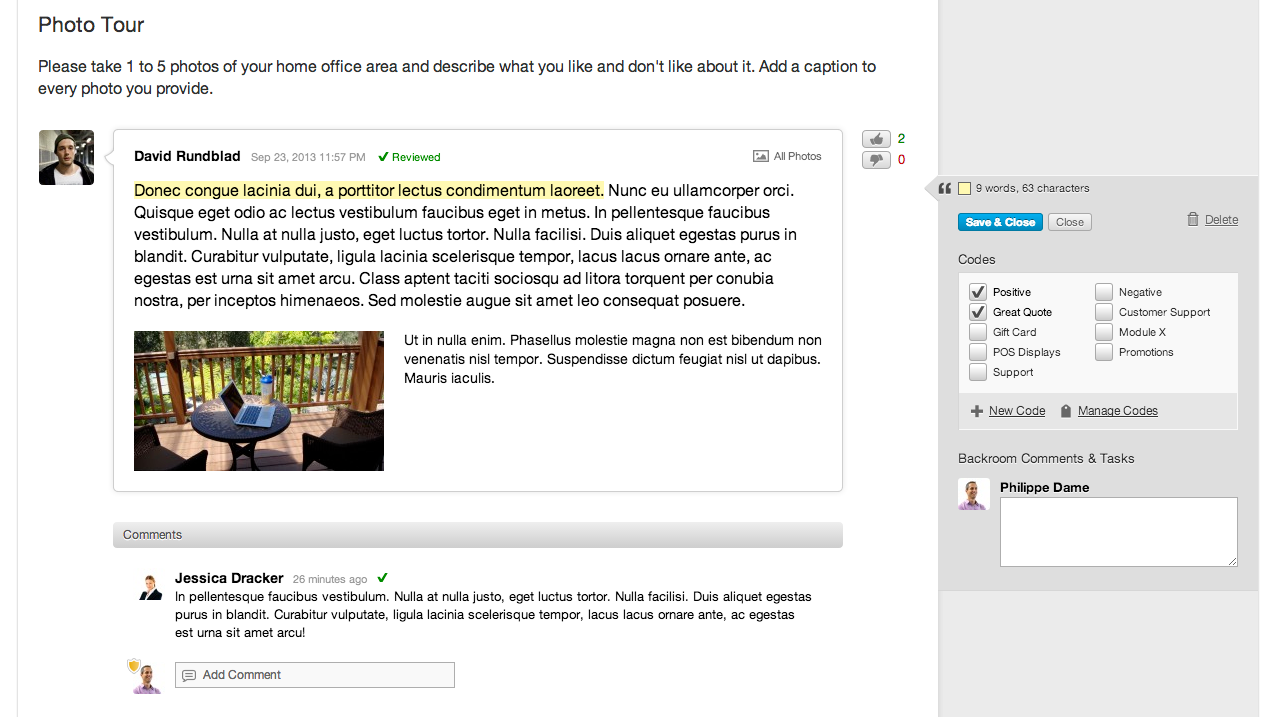Check the Negative code checkbox
The image size is (1278, 717).
click(1104, 292)
